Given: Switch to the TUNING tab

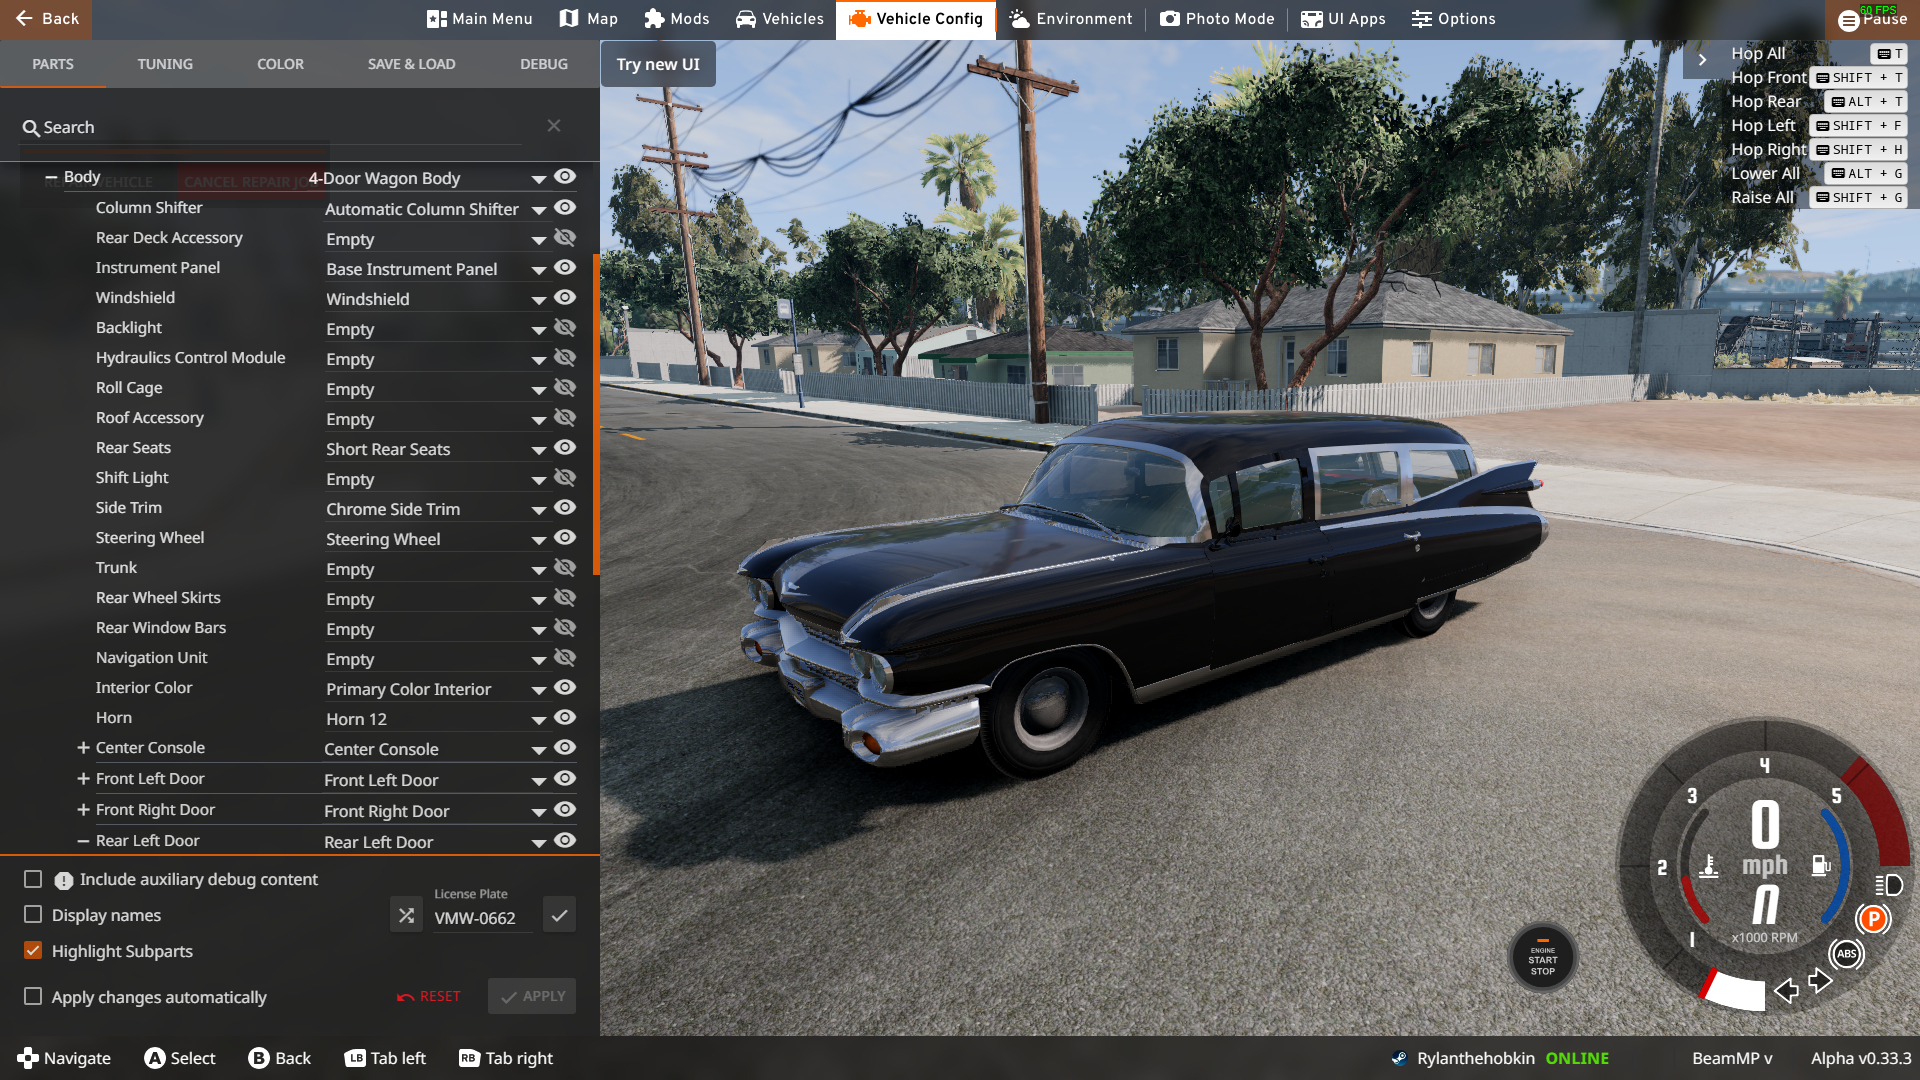Looking at the screenshot, I should pyautogui.click(x=165, y=64).
